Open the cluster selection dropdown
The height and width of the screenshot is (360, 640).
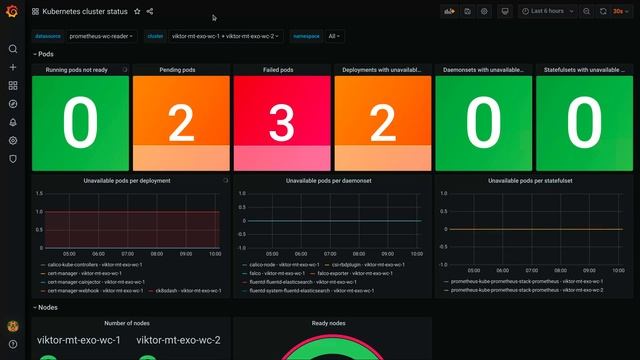tap(225, 36)
